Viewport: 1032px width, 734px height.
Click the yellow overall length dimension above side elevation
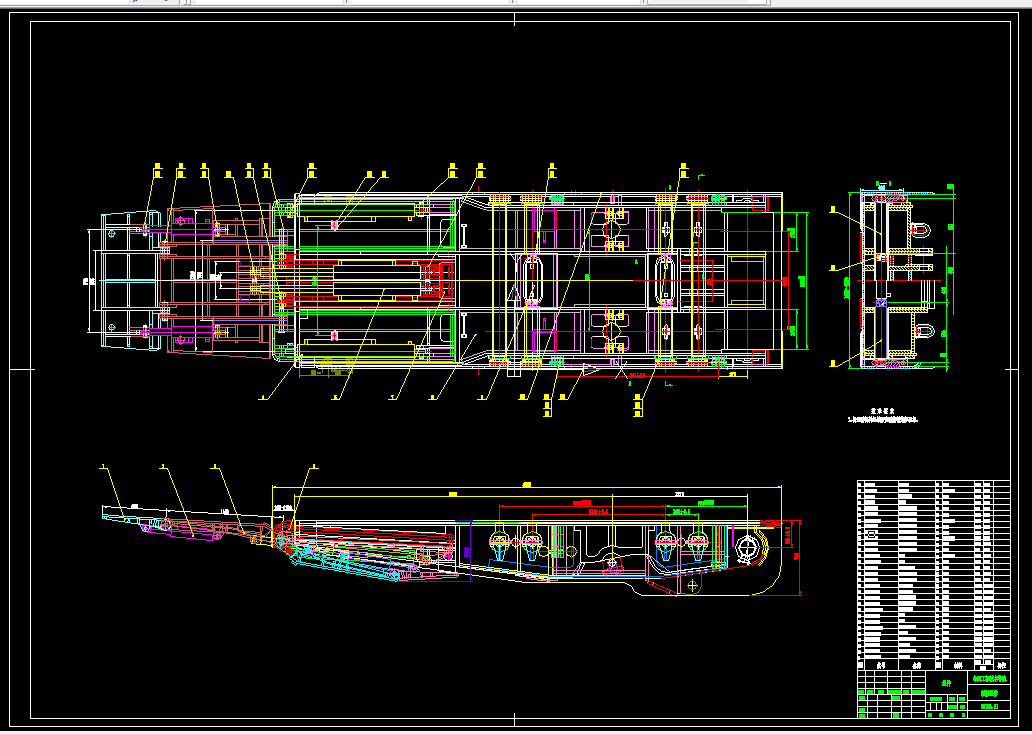point(527,486)
